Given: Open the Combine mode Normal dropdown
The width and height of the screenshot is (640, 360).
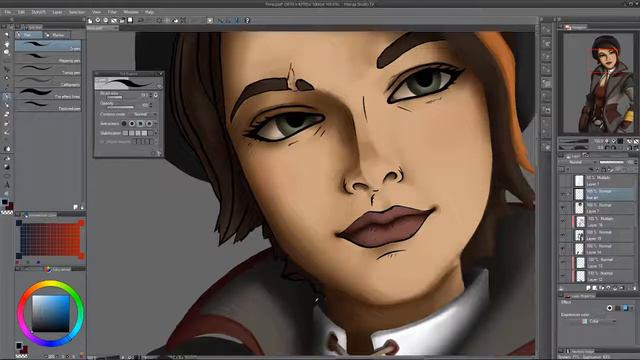Looking at the screenshot, I should [x=145, y=114].
